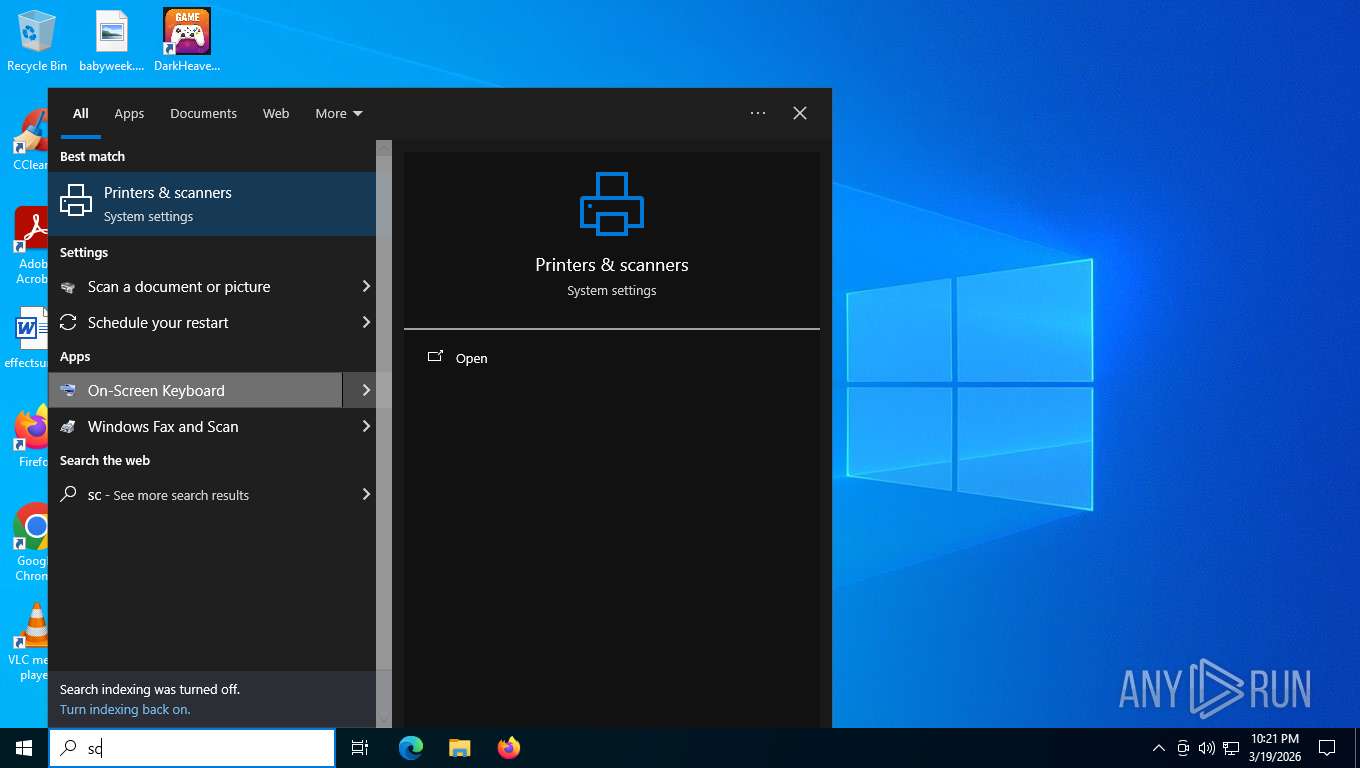Screen dimensions: 1360x768
Task: Select Scan a document or picture result
Action: point(195,287)
